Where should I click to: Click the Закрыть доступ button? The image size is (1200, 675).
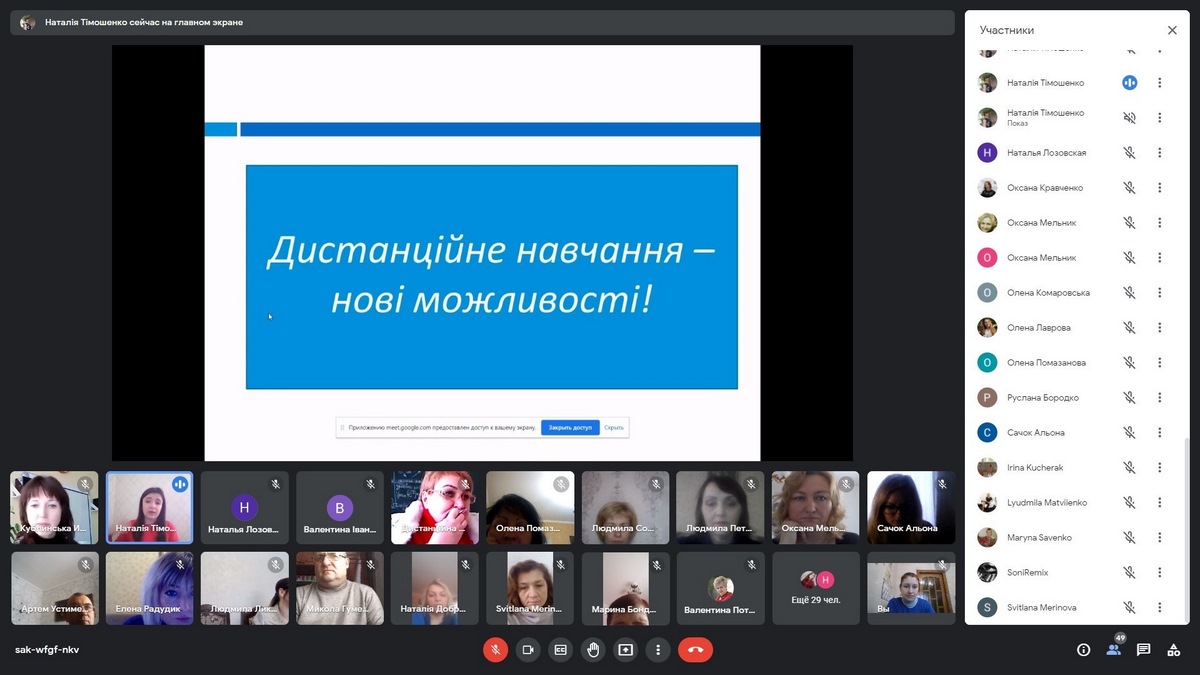(x=570, y=428)
